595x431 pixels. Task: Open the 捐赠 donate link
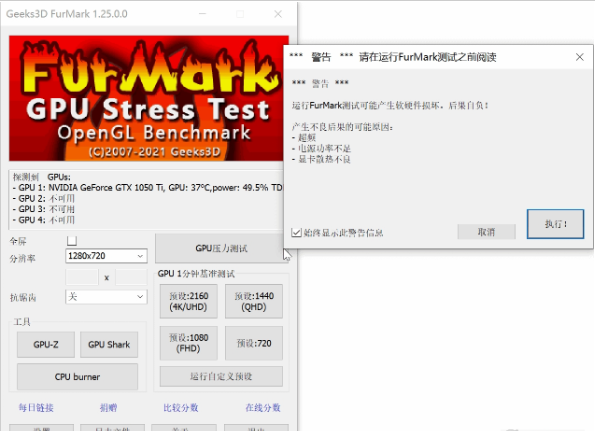click(x=108, y=408)
